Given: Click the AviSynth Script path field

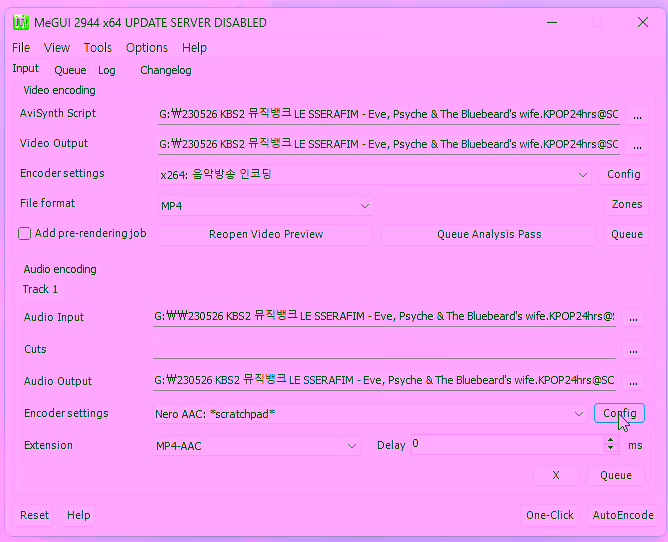Looking at the screenshot, I should tap(389, 115).
